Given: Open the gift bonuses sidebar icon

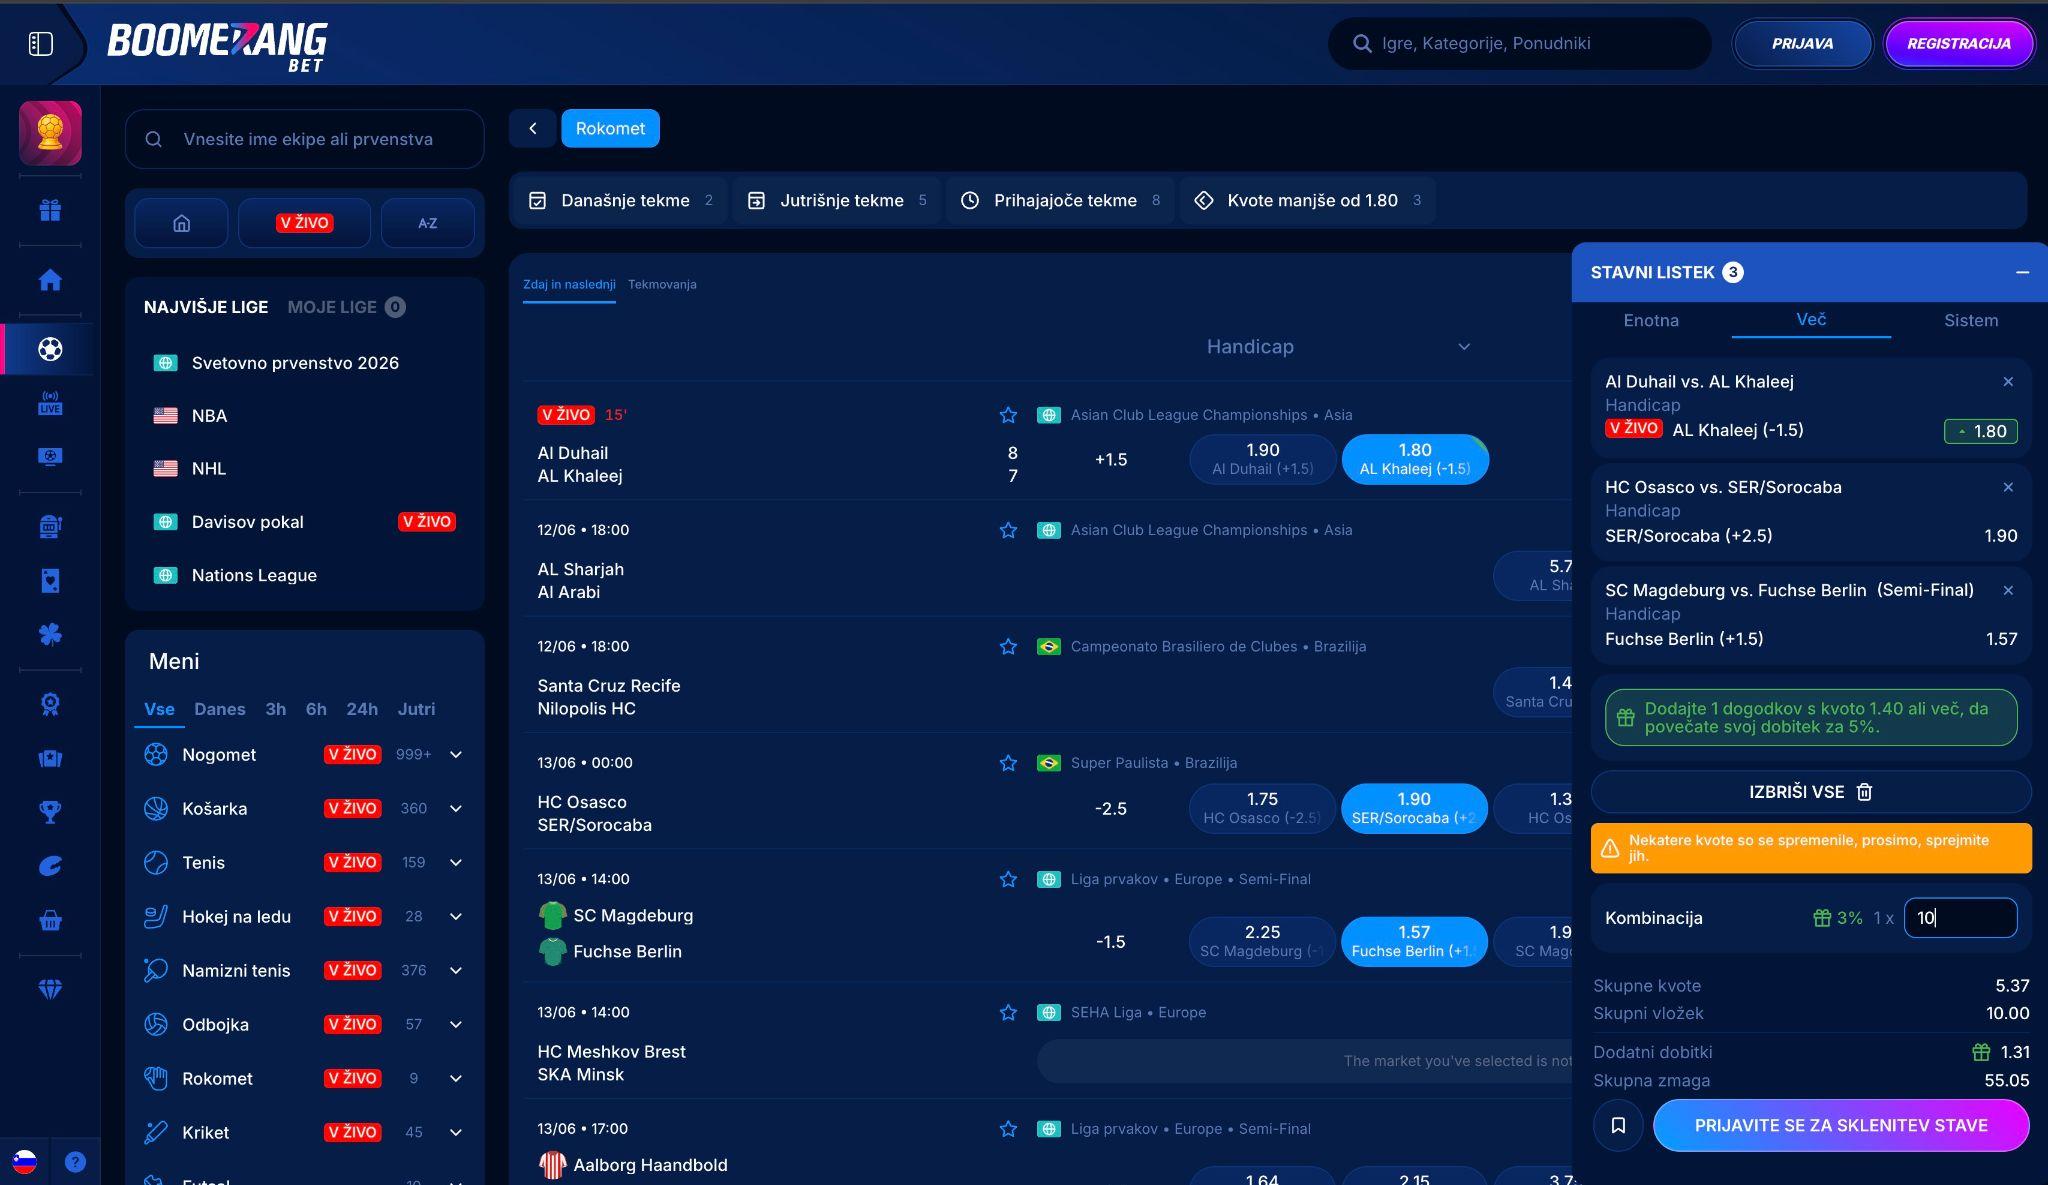Looking at the screenshot, I should [x=50, y=210].
